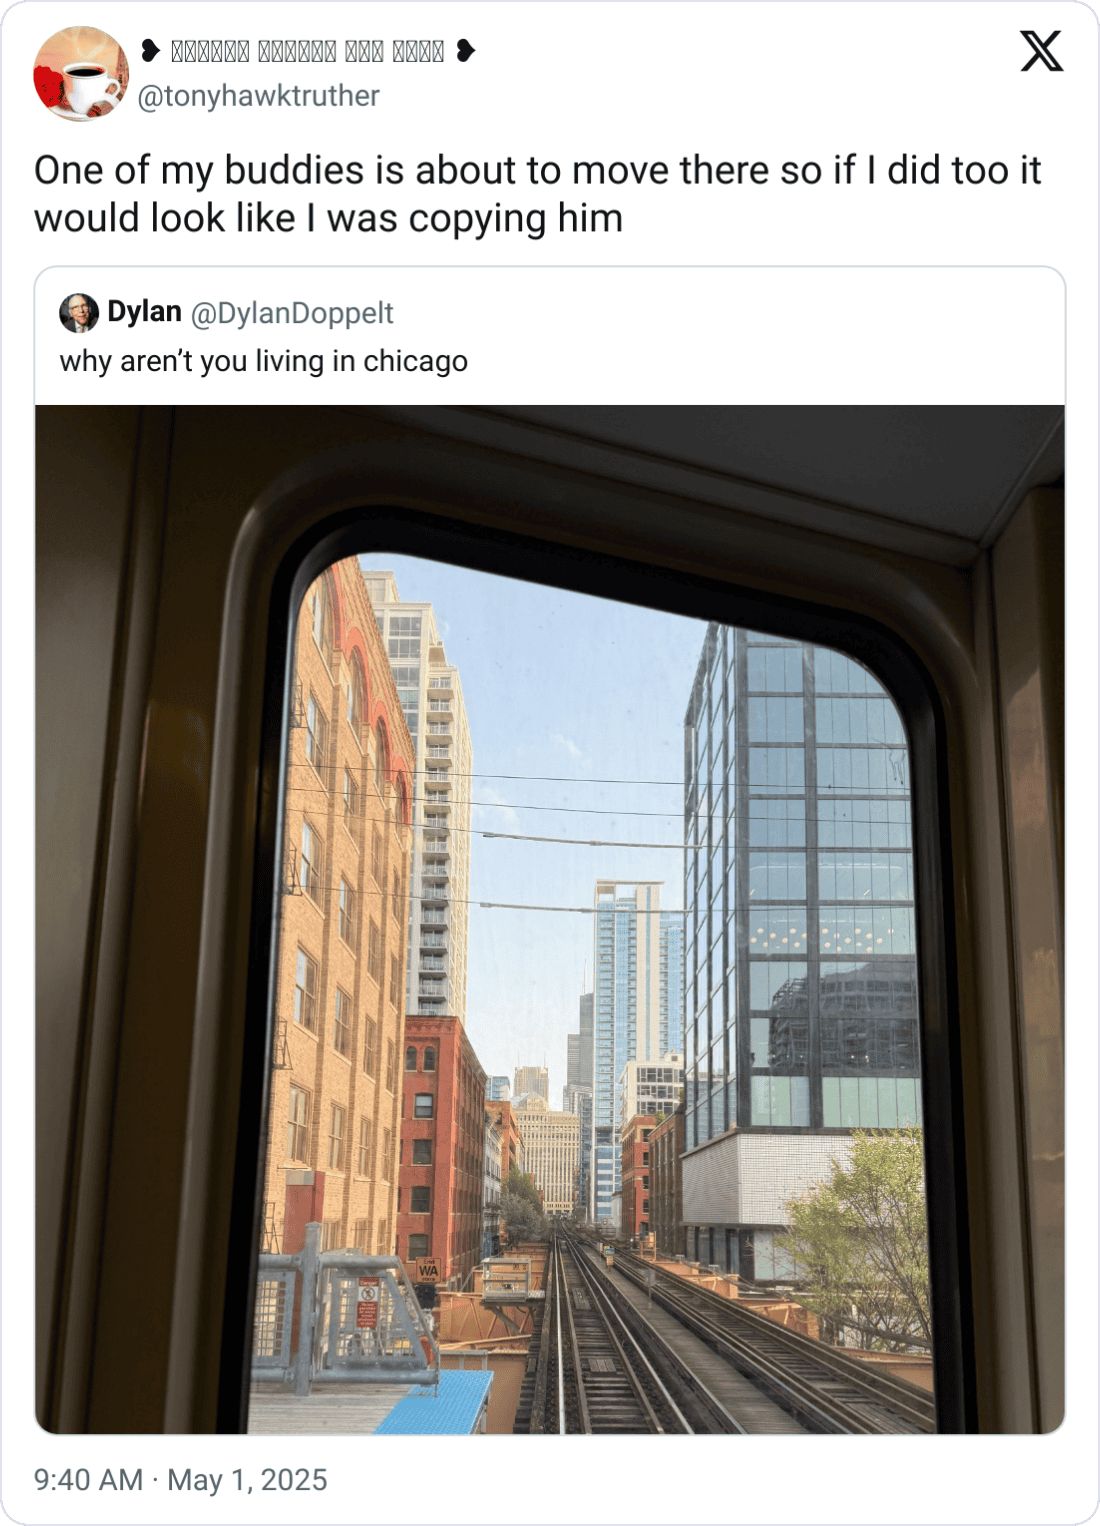Click the stylized display name text
The height and width of the screenshot is (1526, 1100).
click(307, 50)
